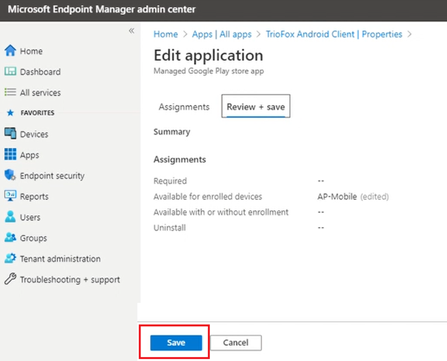The height and width of the screenshot is (361, 447).
Task: Click the Home breadcrumb link
Action: [166, 34]
